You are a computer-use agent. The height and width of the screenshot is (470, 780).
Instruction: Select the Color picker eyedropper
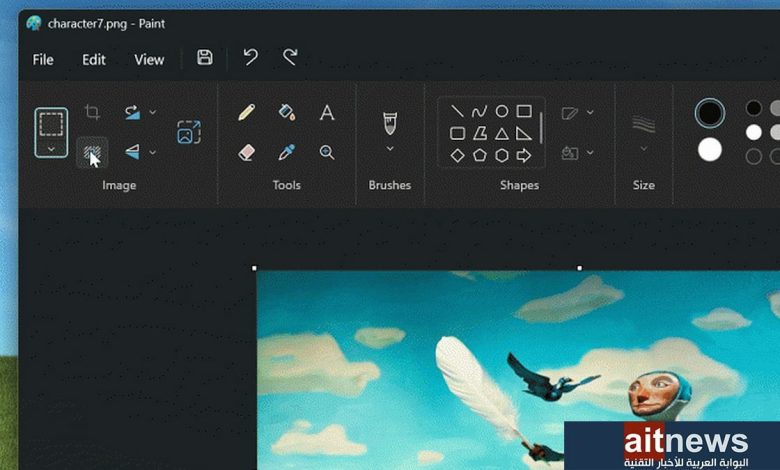coord(287,152)
